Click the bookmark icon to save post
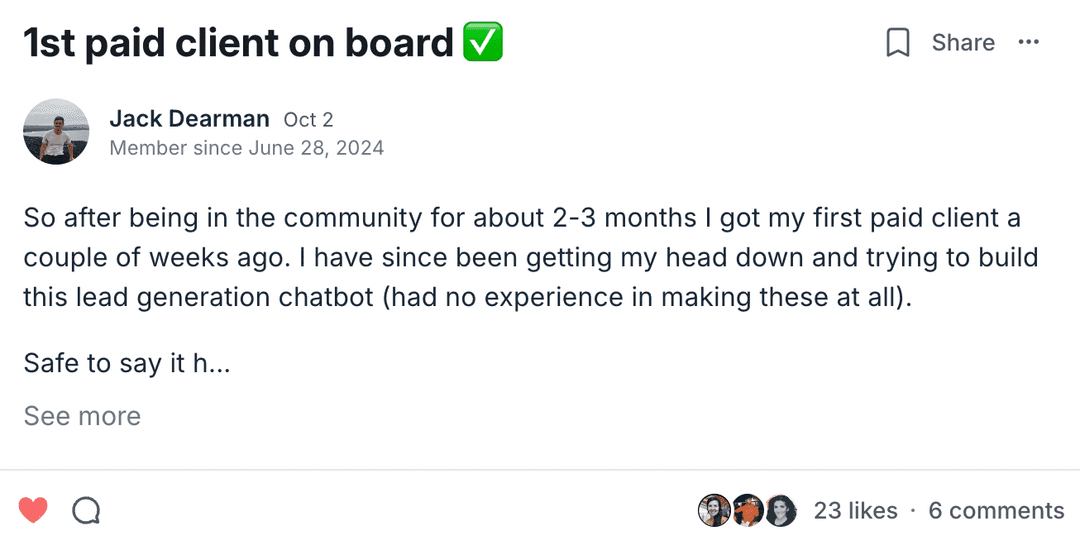The image size is (1080, 536). pyautogui.click(x=898, y=43)
